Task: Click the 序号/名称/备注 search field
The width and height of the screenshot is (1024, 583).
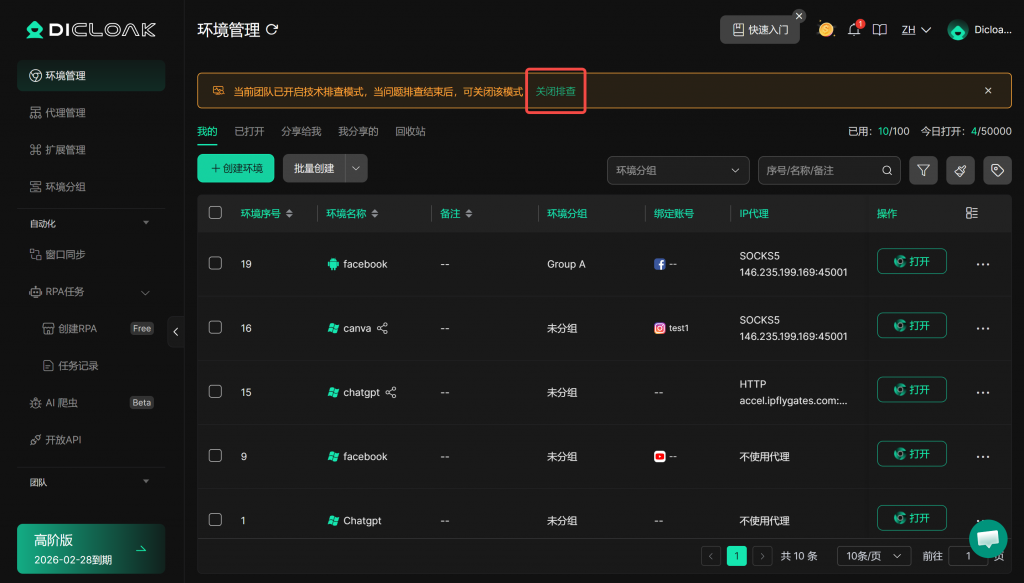Action: [x=820, y=171]
